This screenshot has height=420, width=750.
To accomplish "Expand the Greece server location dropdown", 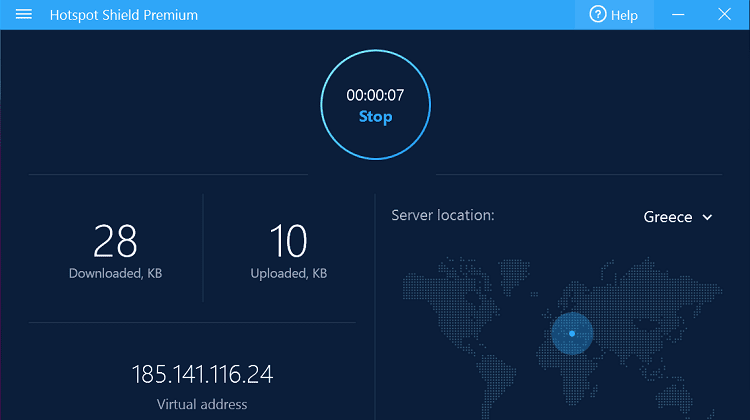I will [678, 217].
